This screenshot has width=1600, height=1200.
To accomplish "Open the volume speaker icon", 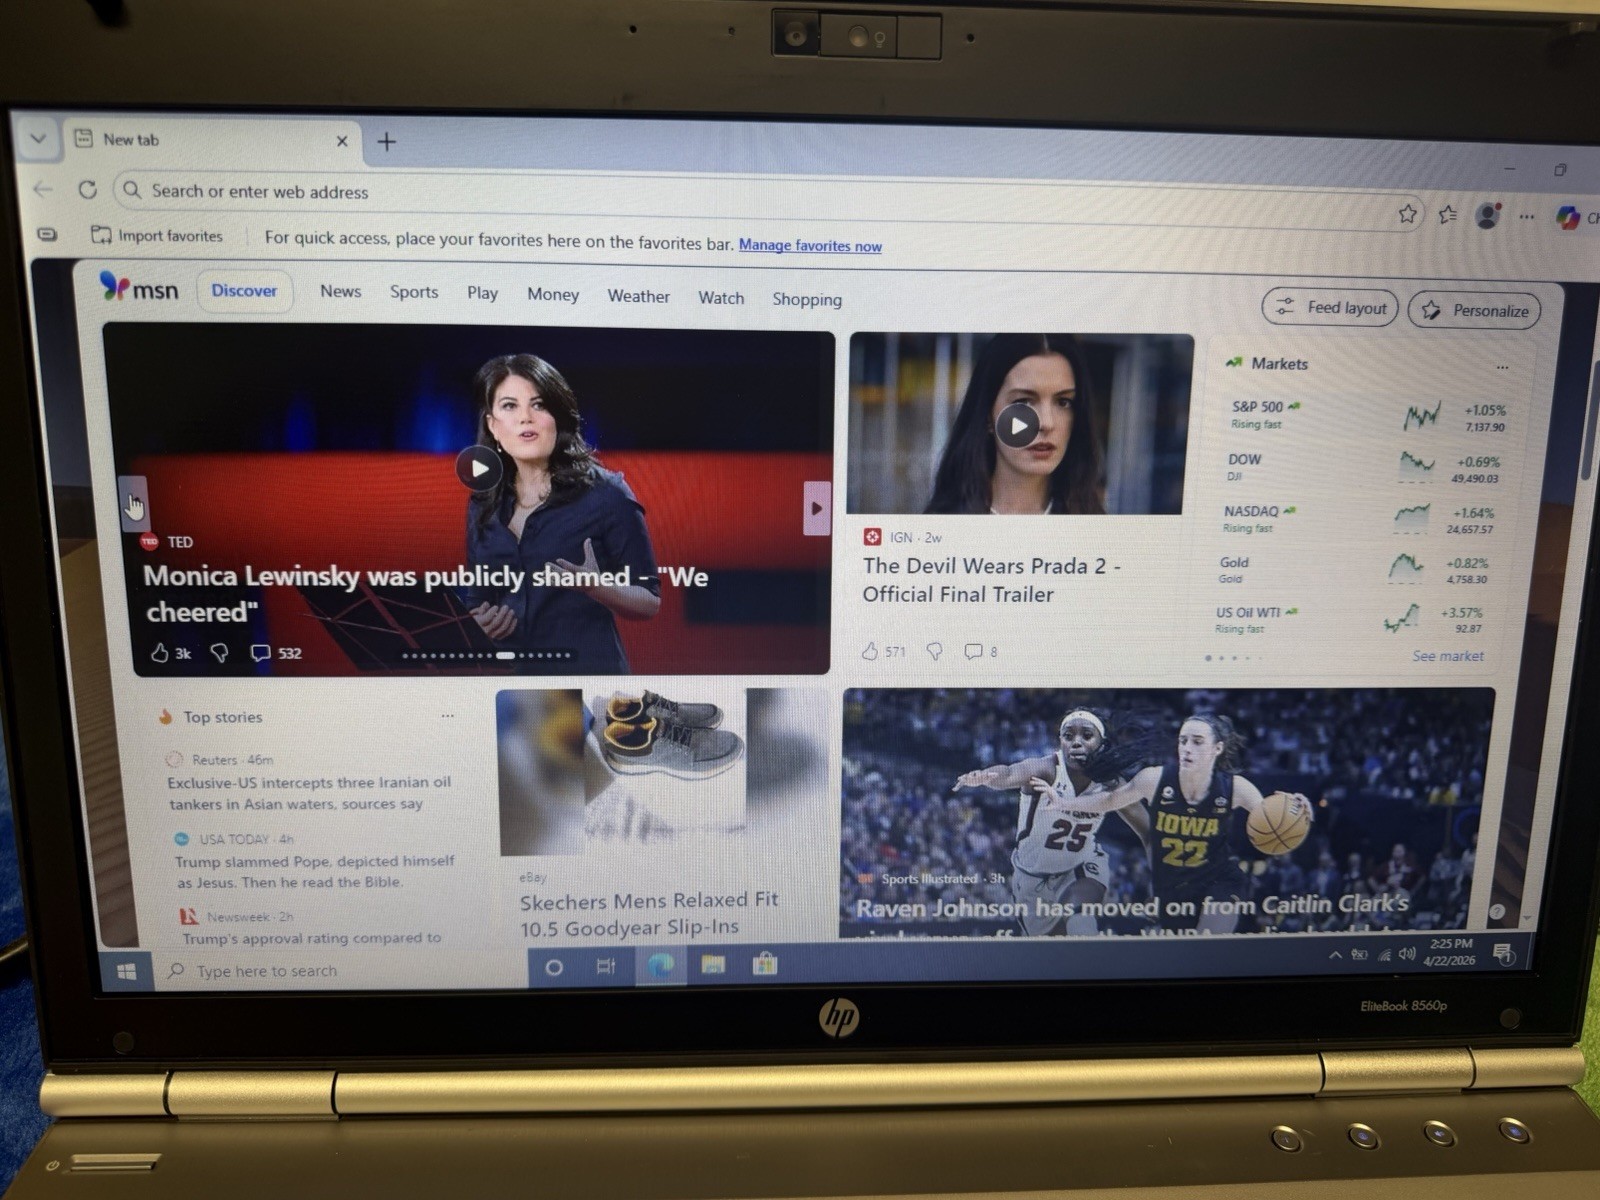I will (x=1407, y=953).
